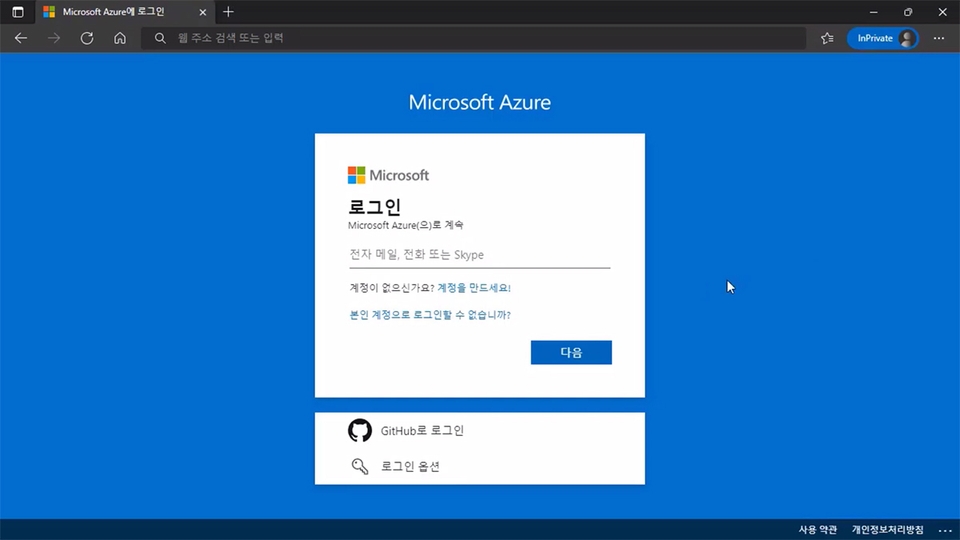Open browser Settings and more menu

(x=939, y=38)
